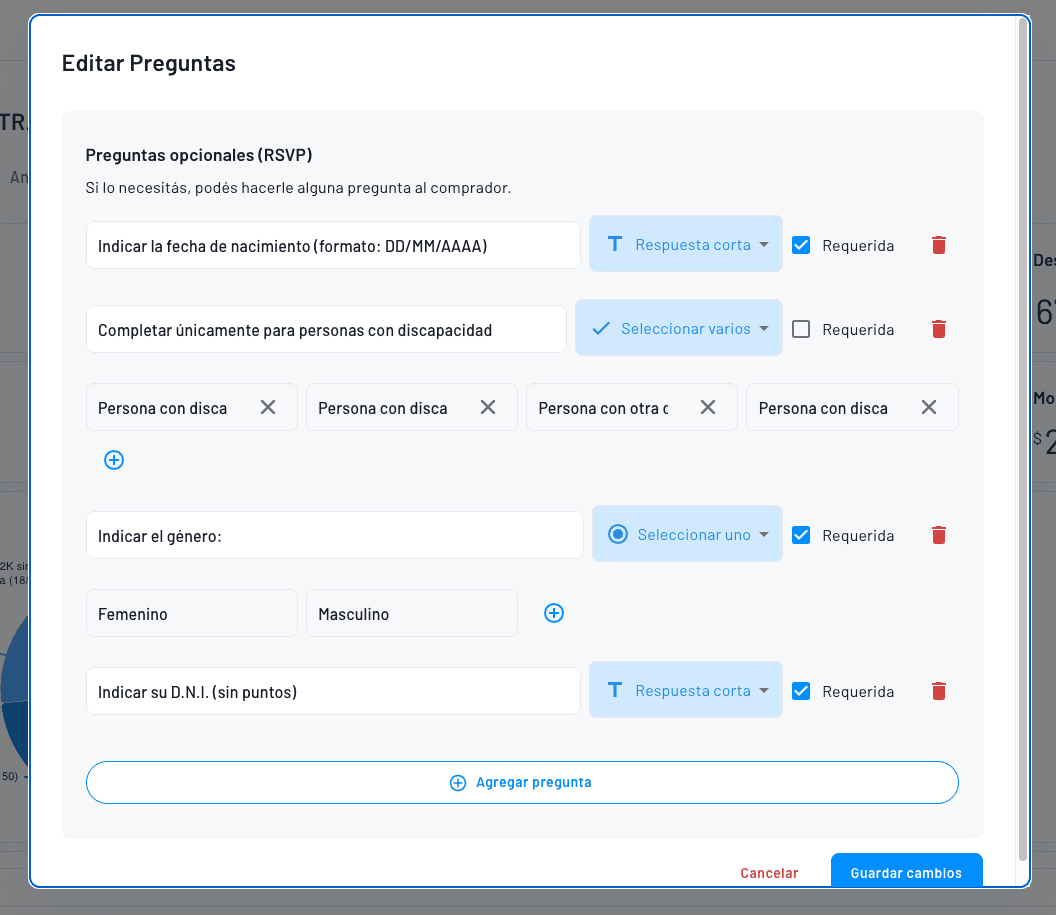Image resolution: width=1056 pixels, height=915 pixels.
Task: Open the Respuesta corta type dropdown
Action: (685, 244)
